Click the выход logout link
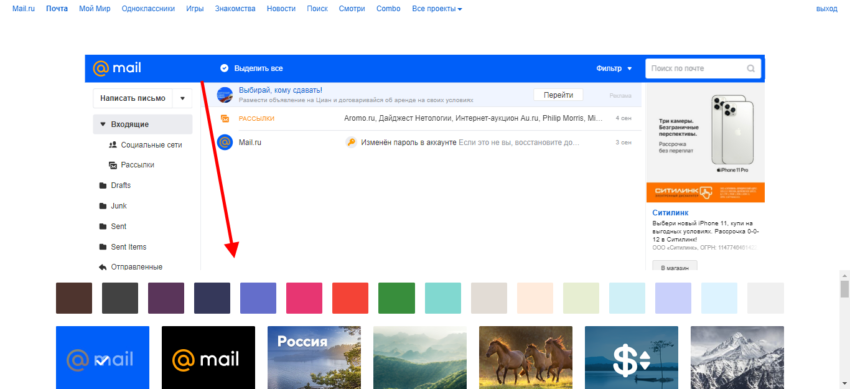This screenshot has height=389, width=850. click(827, 9)
